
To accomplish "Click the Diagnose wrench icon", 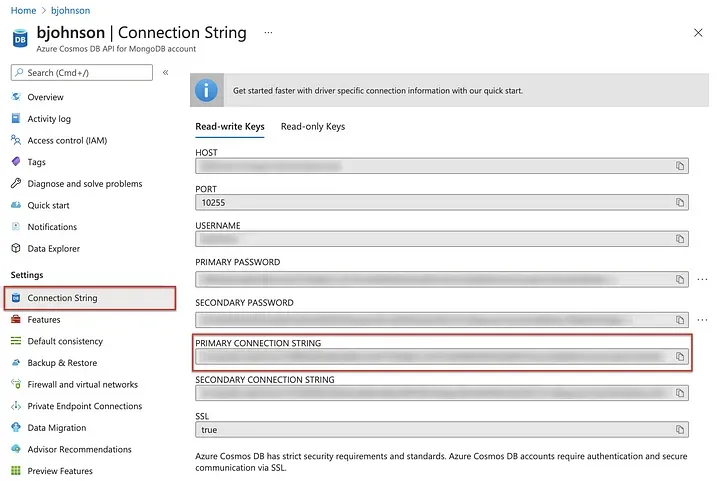I will 16,183.
